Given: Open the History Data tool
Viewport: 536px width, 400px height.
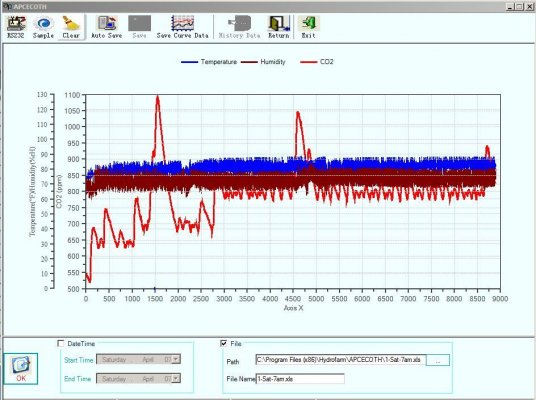Looking at the screenshot, I should coord(239,27).
